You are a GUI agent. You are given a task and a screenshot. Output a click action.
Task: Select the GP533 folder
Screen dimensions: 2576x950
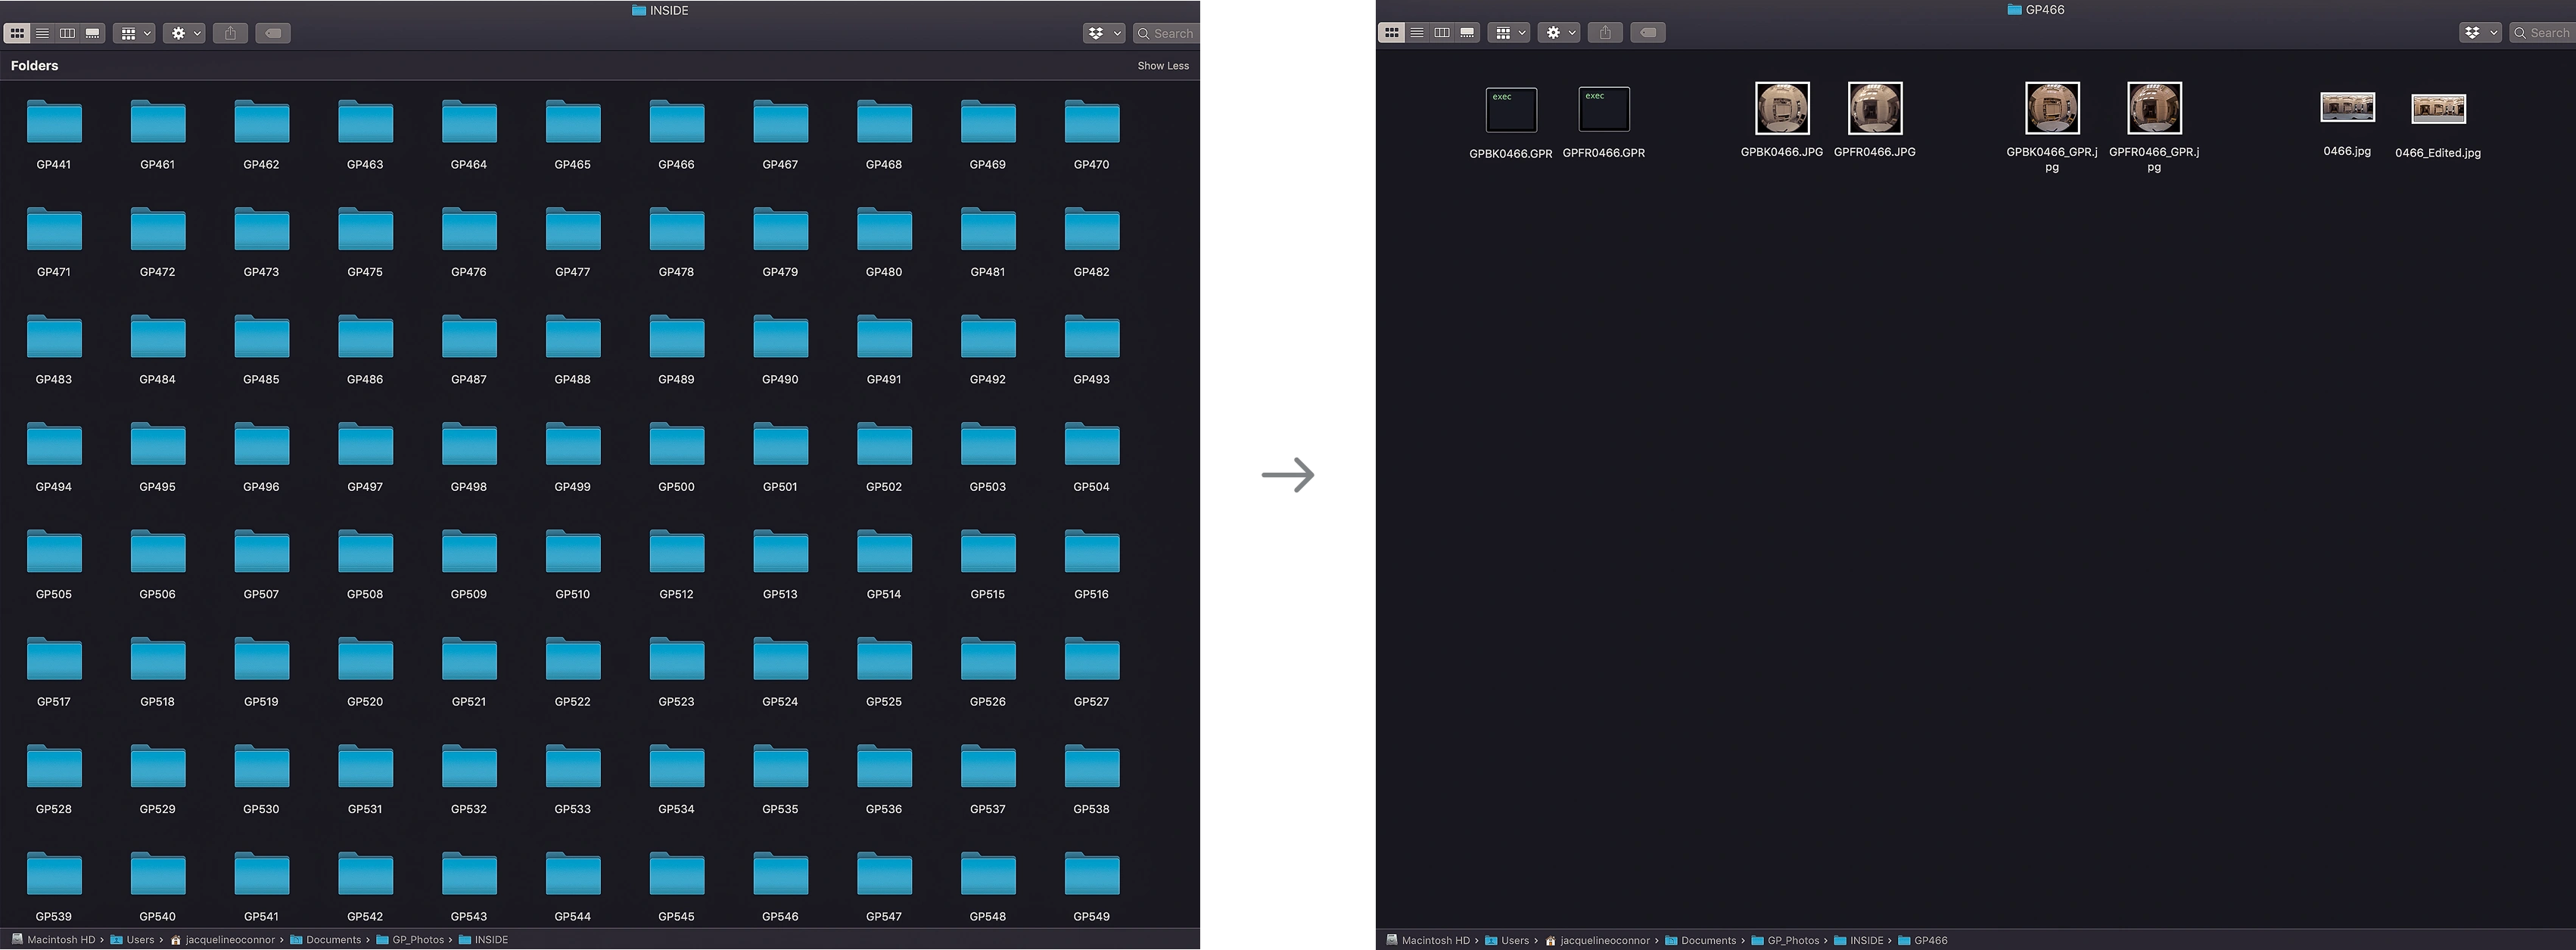click(572, 766)
